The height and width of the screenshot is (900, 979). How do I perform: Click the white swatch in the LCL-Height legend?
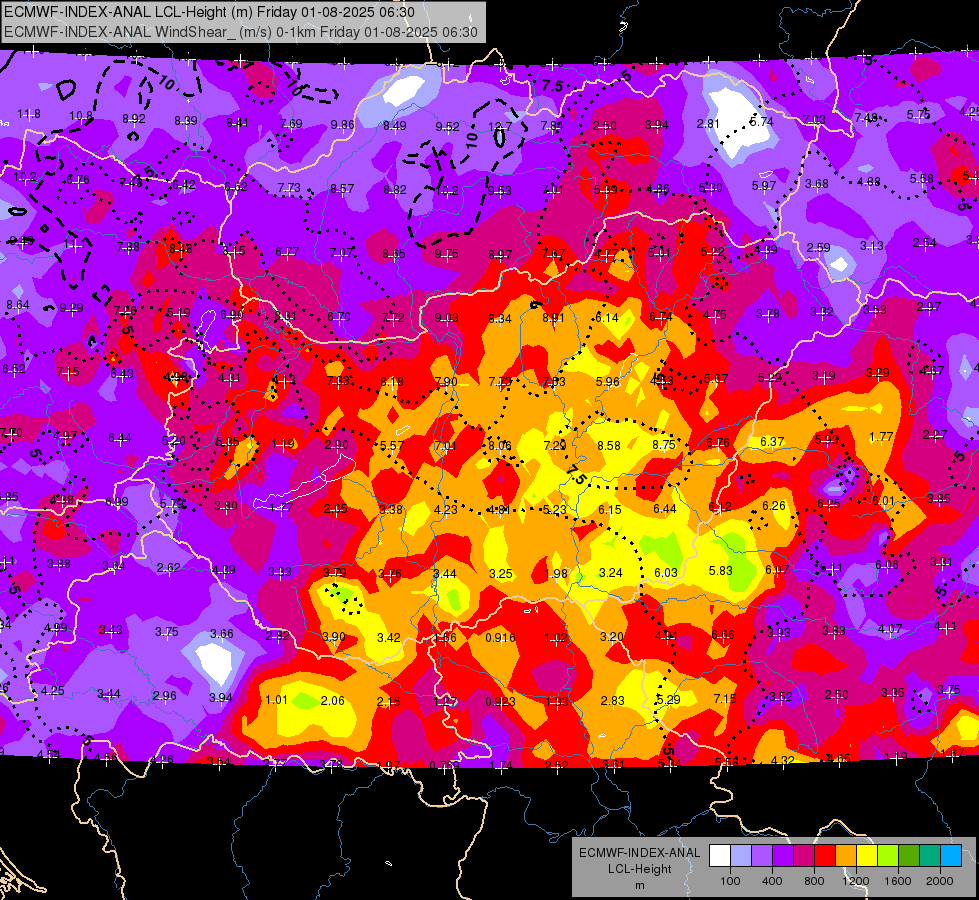point(720,855)
